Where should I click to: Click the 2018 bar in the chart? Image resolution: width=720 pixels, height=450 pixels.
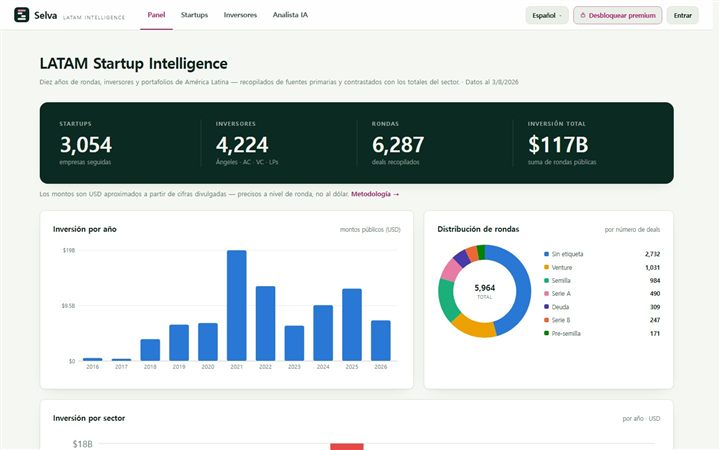150,350
